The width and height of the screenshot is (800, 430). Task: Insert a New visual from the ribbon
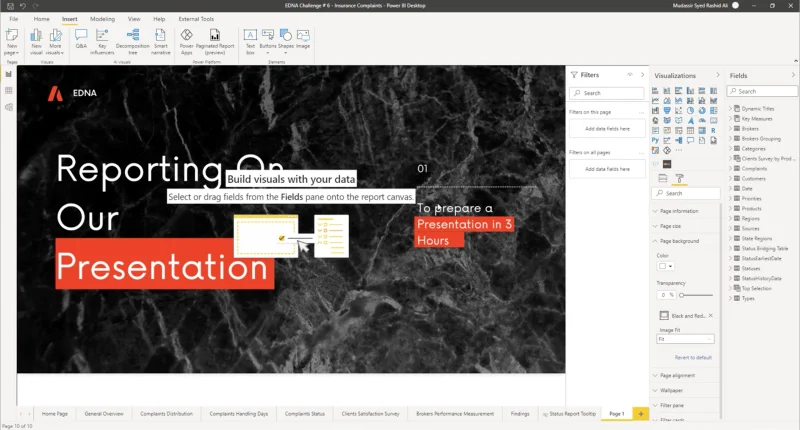pyautogui.click(x=36, y=42)
